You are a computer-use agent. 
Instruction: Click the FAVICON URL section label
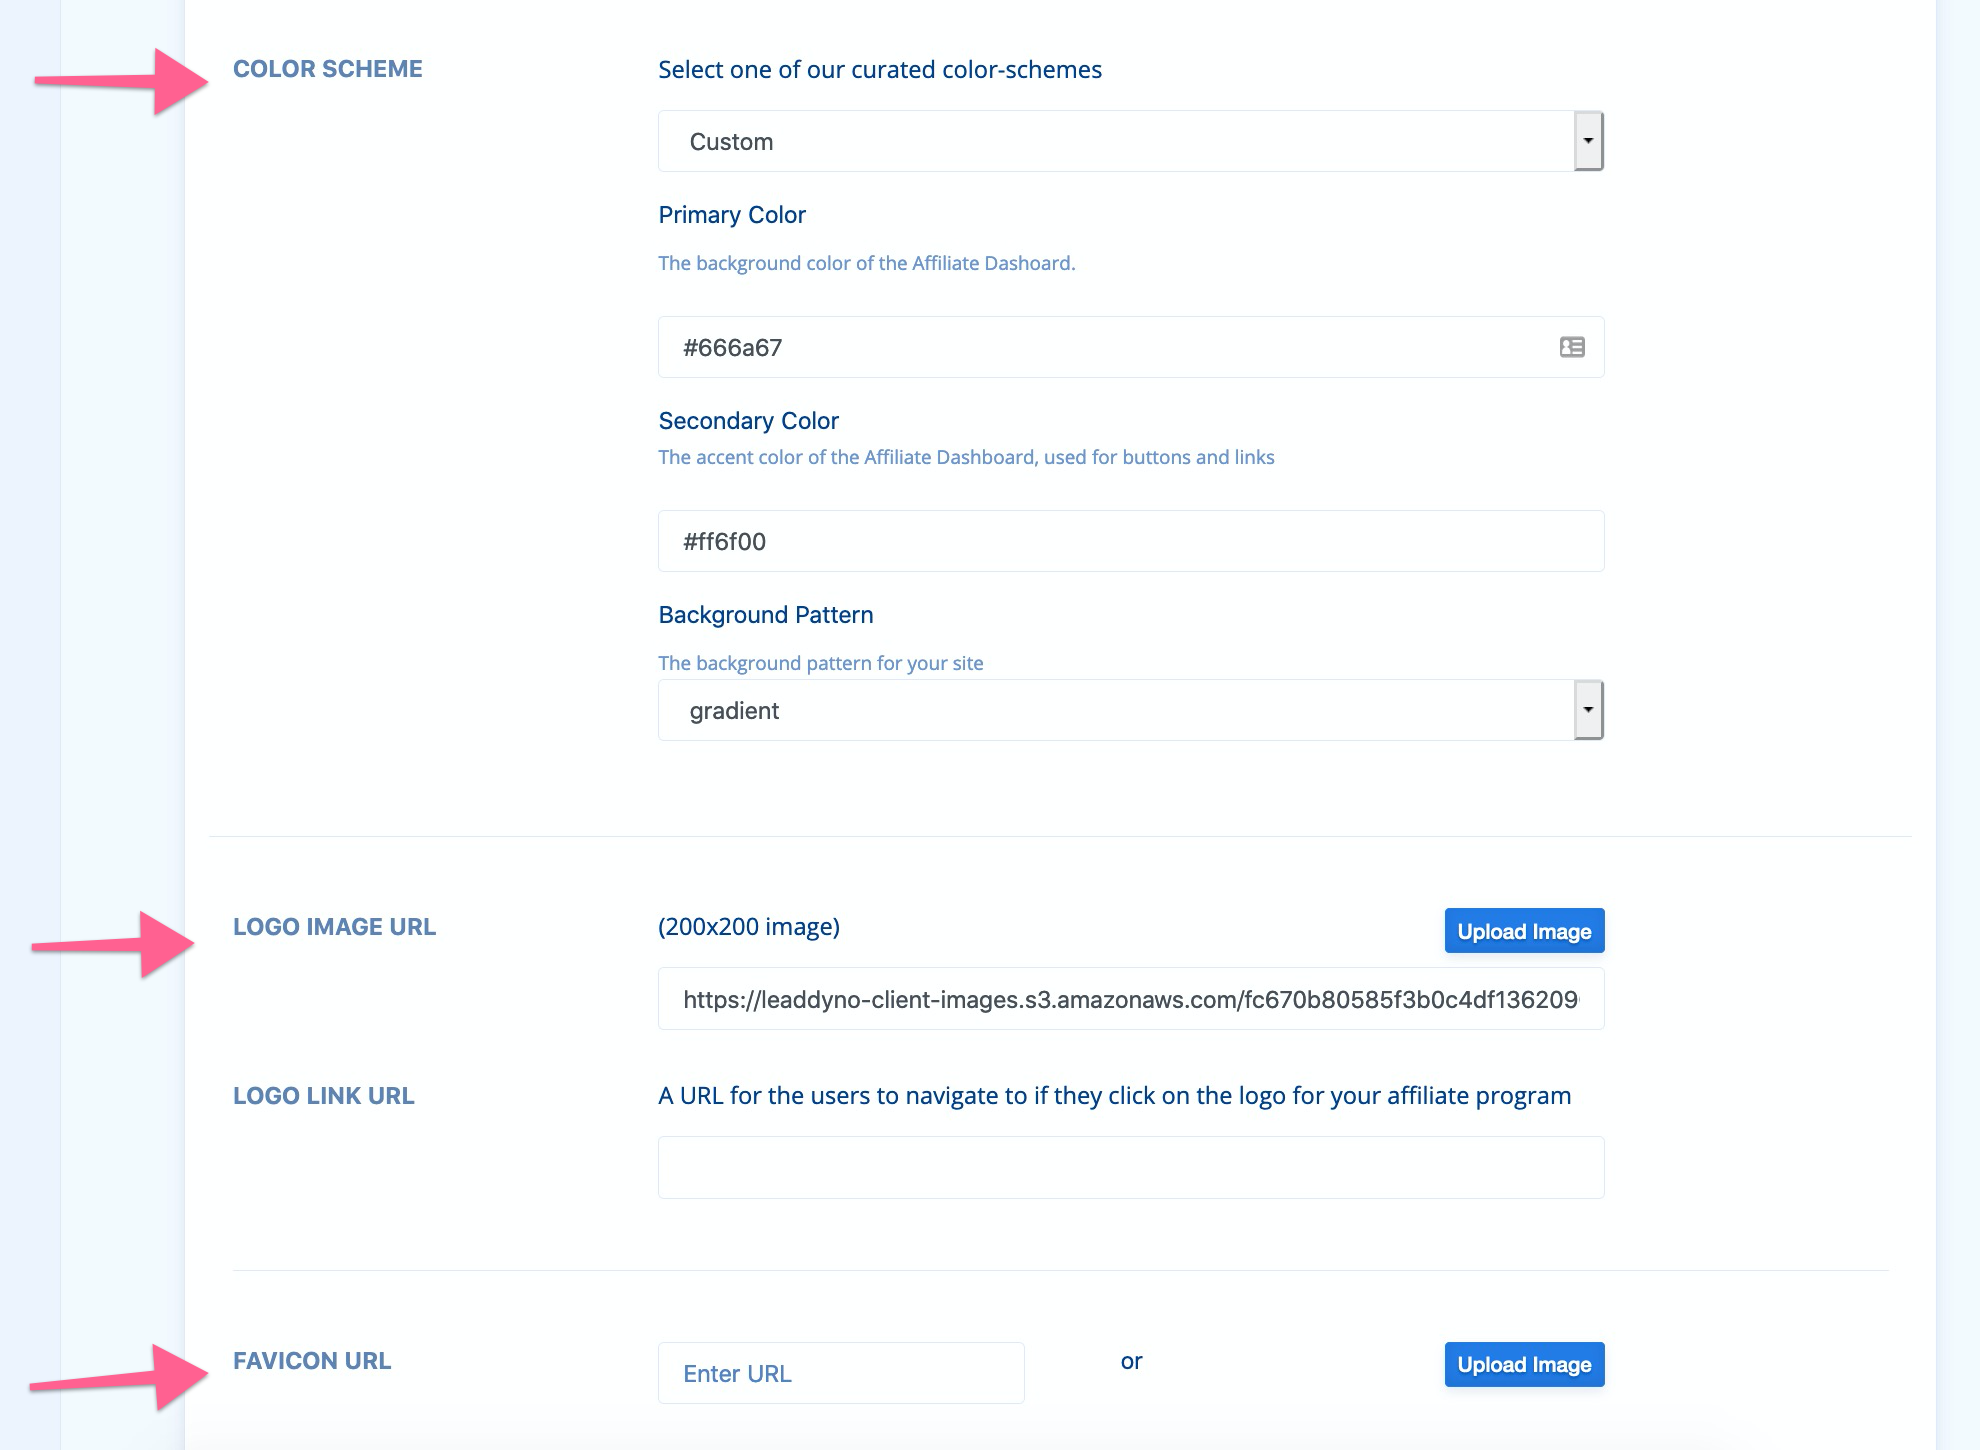(312, 1361)
